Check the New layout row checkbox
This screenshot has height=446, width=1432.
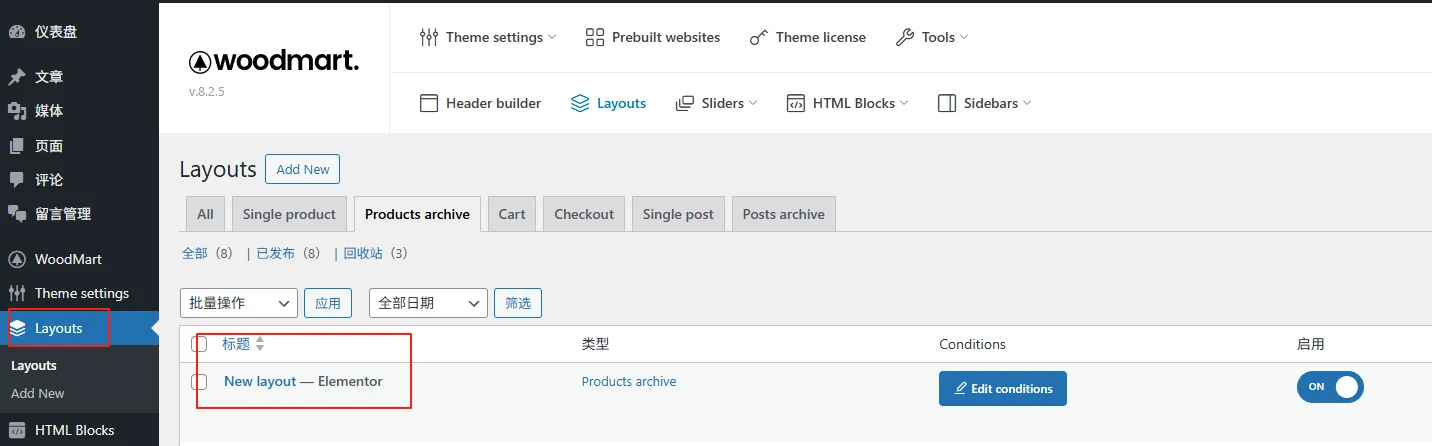(x=200, y=382)
